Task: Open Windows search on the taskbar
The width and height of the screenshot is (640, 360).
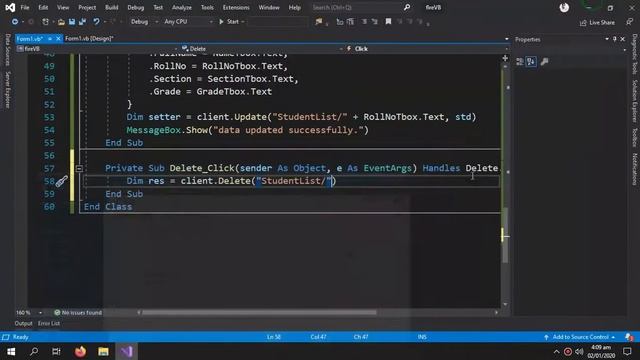Action: point(34,351)
